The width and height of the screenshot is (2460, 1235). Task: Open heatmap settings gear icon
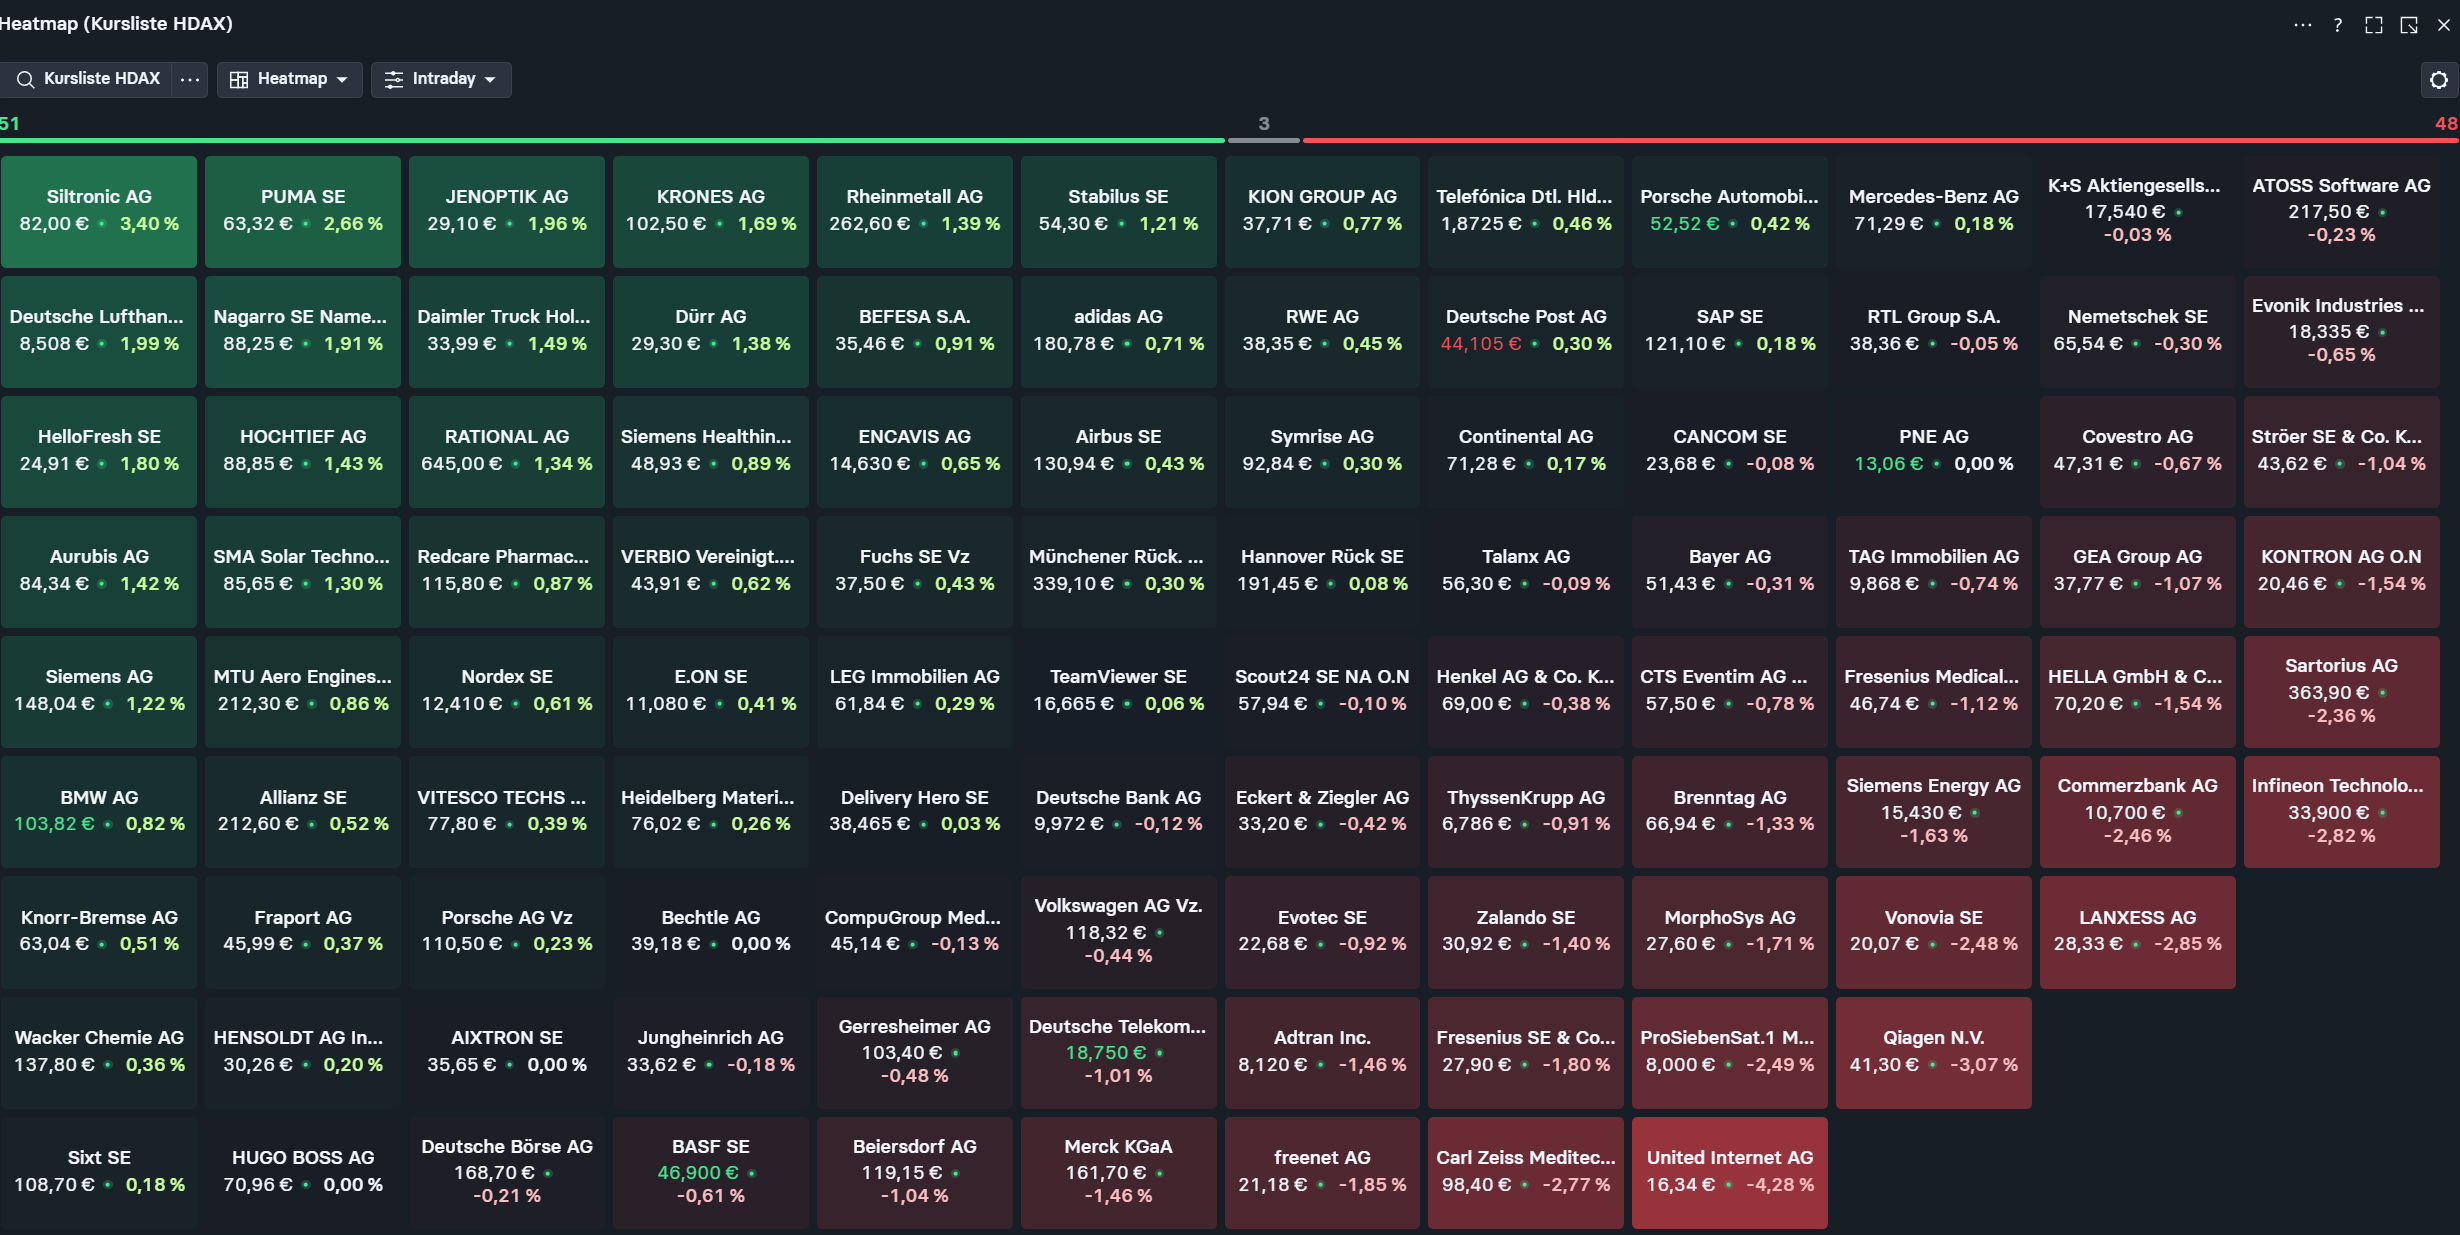[2439, 80]
